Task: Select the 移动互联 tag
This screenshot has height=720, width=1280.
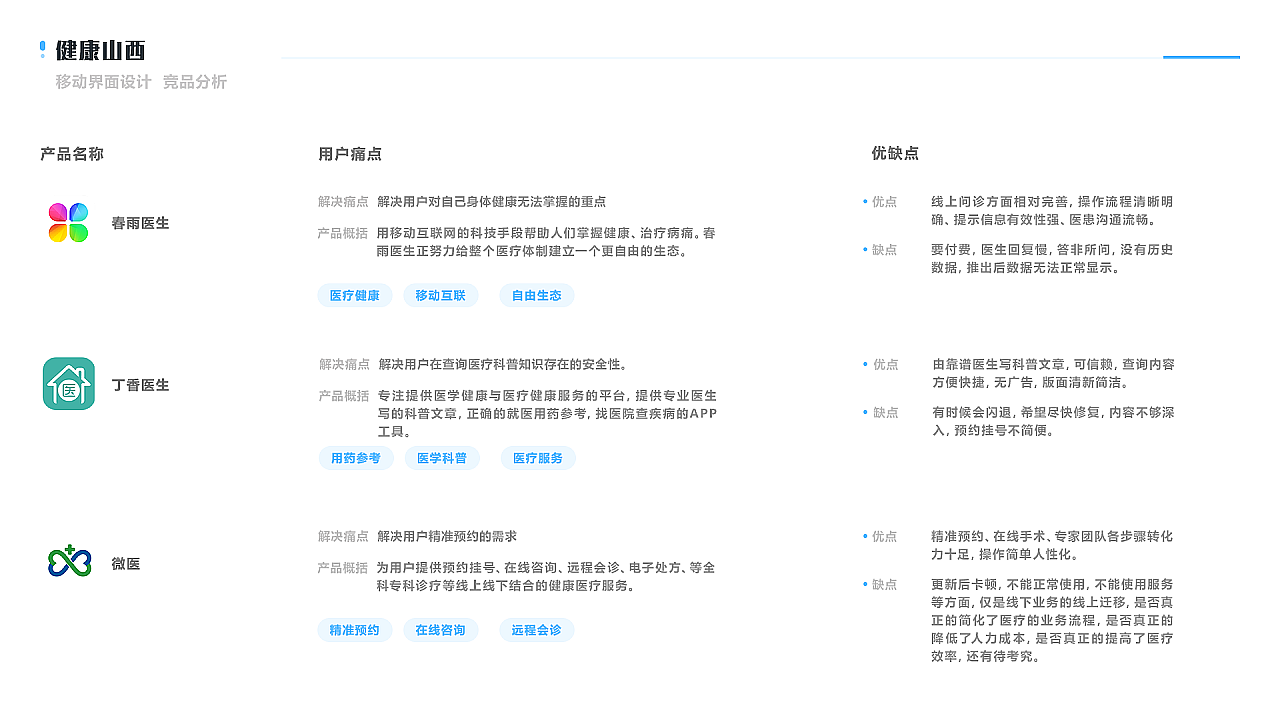Action: coord(441,295)
